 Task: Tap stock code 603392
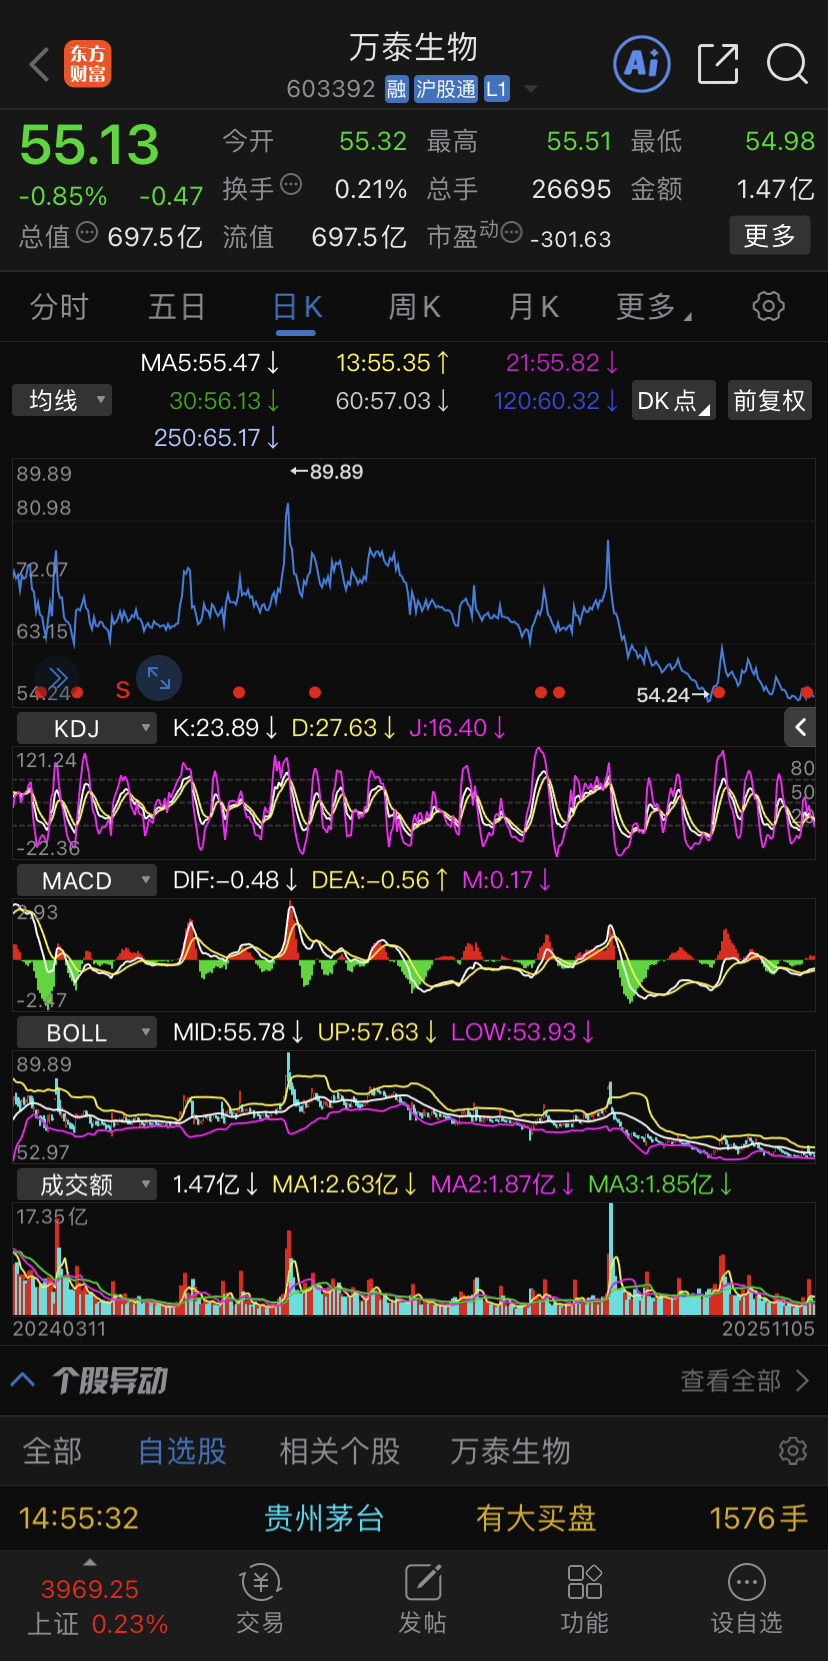click(331, 89)
